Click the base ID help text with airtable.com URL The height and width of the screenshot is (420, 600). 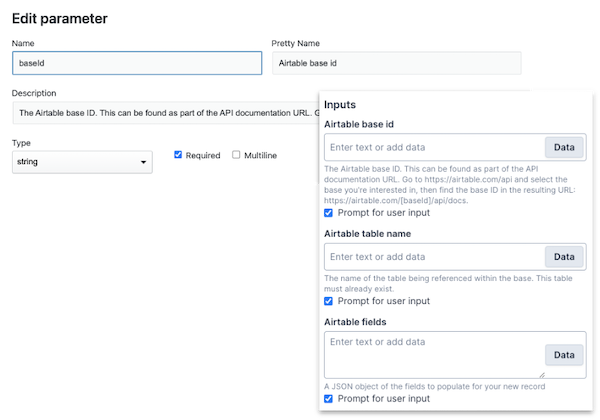[x=450, y=185]
